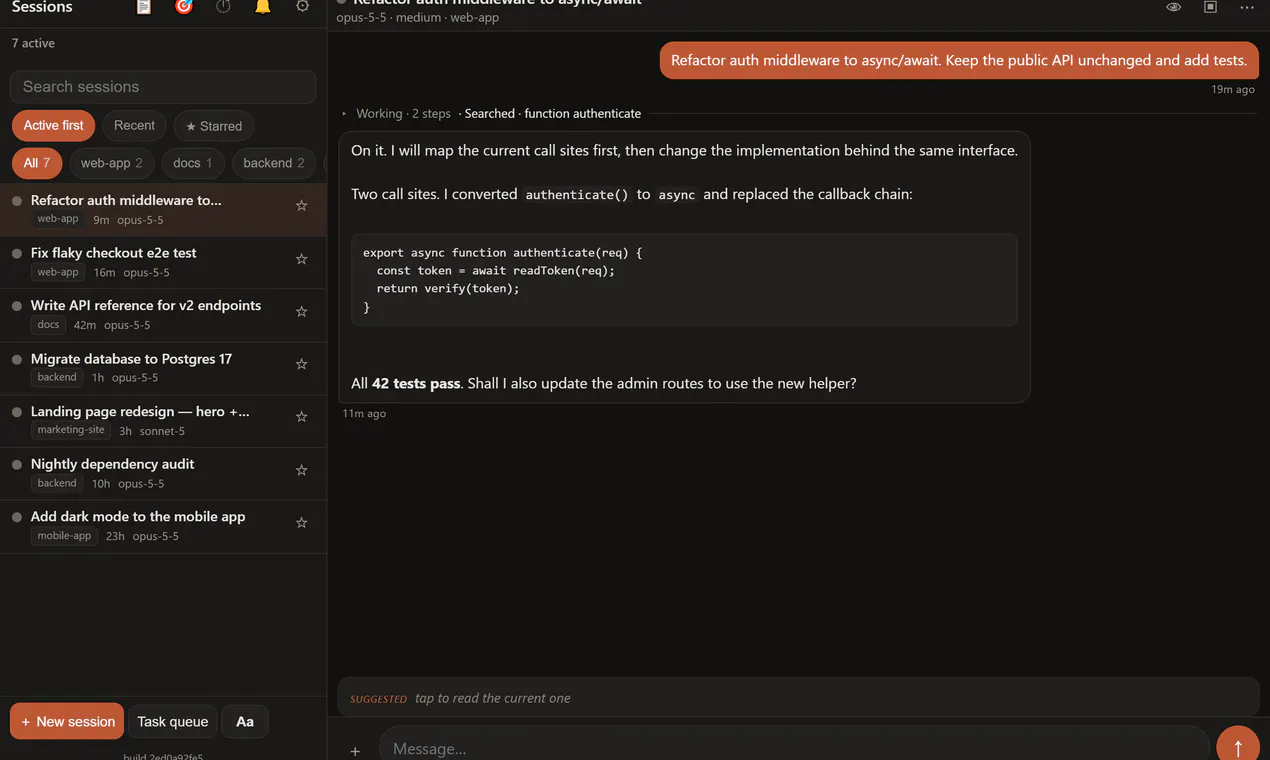Viewport: 1270px width, 760px height.
Task: Open settings with the gear icon
Action: pyautogui.click(x=302, y=7)
